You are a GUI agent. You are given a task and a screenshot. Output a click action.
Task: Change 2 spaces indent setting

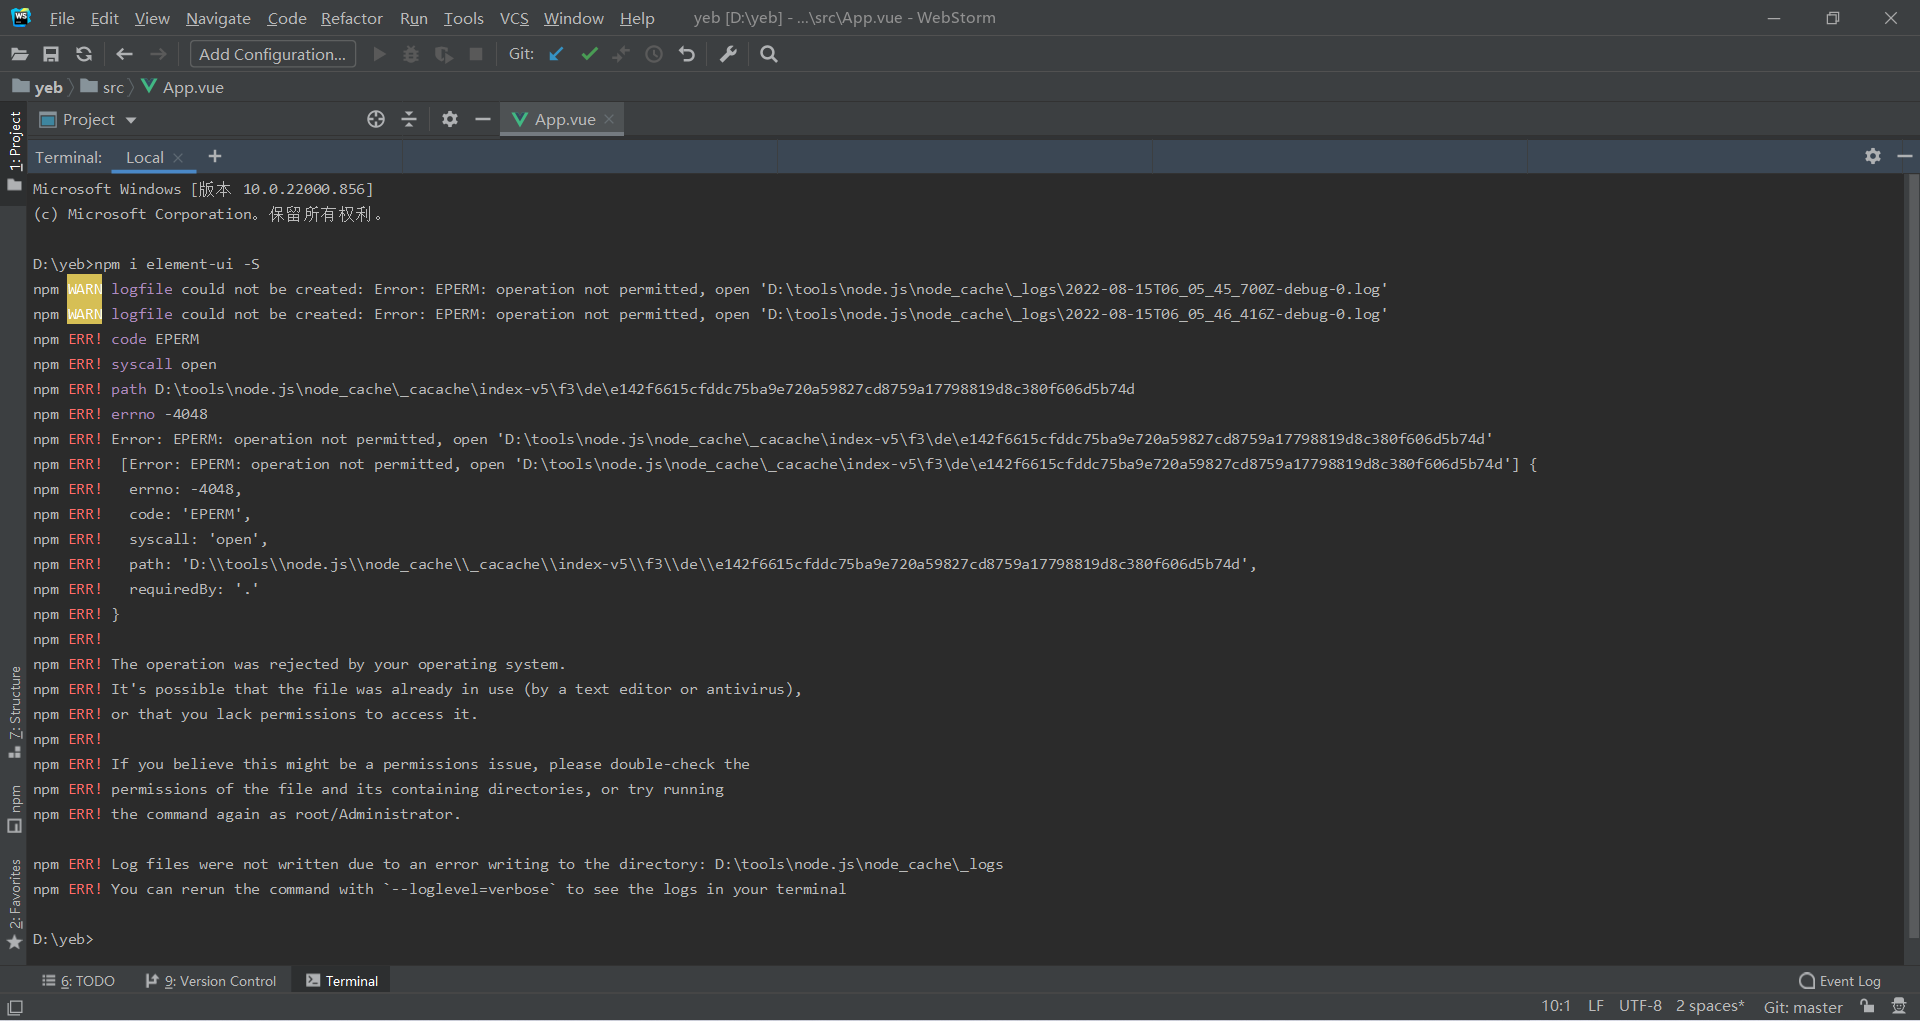coord(1710,1006)
